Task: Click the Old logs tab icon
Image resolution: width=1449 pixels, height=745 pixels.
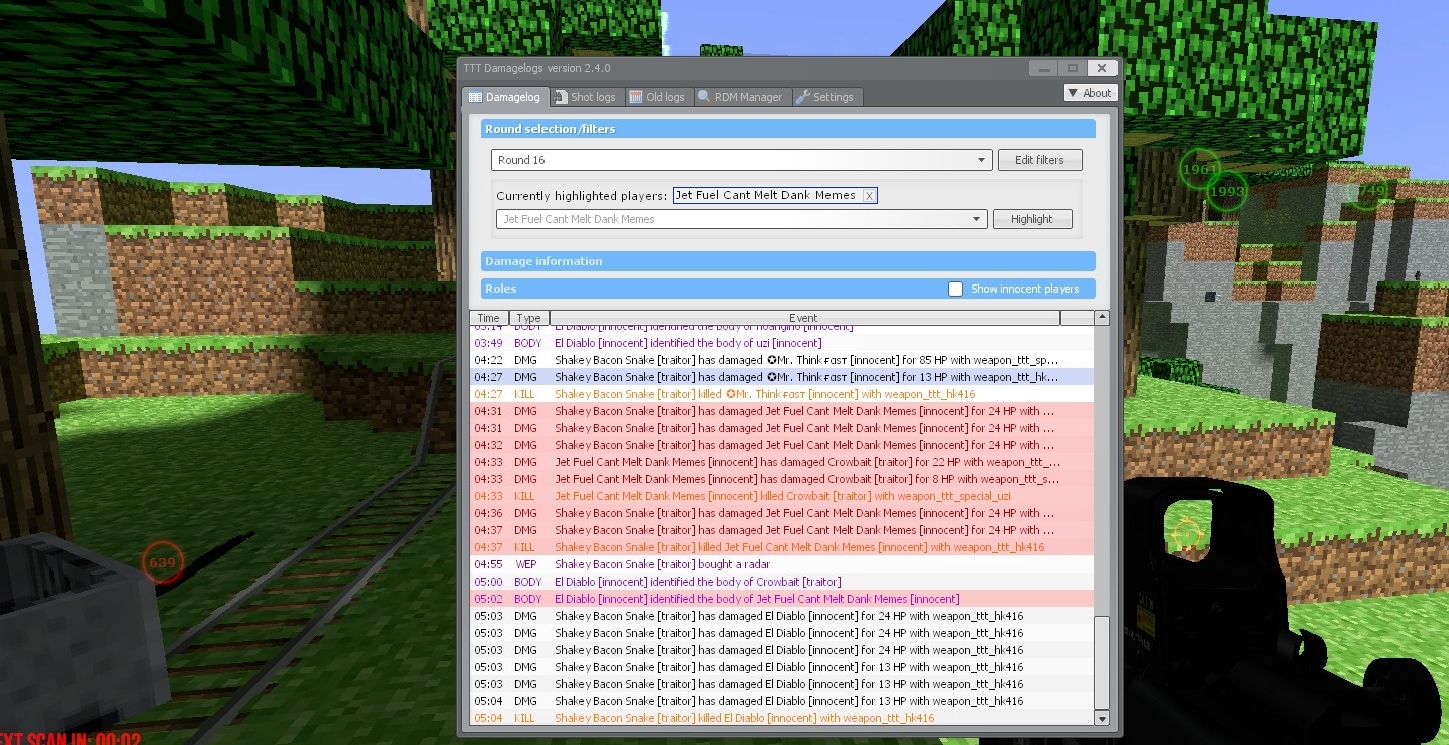Action: coord(636,97)
